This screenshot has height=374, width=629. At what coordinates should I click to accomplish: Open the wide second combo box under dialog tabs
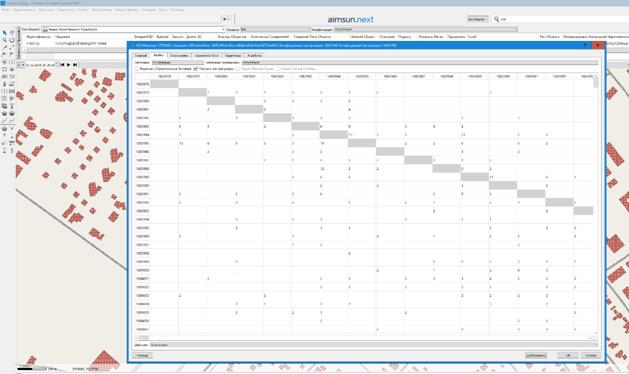420,63
